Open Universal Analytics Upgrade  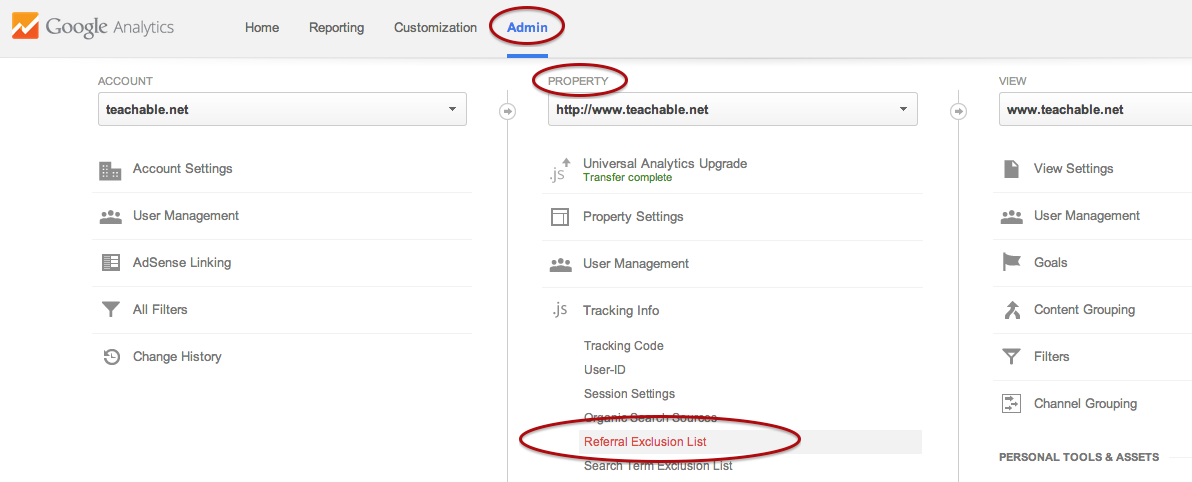coord(665,163)
